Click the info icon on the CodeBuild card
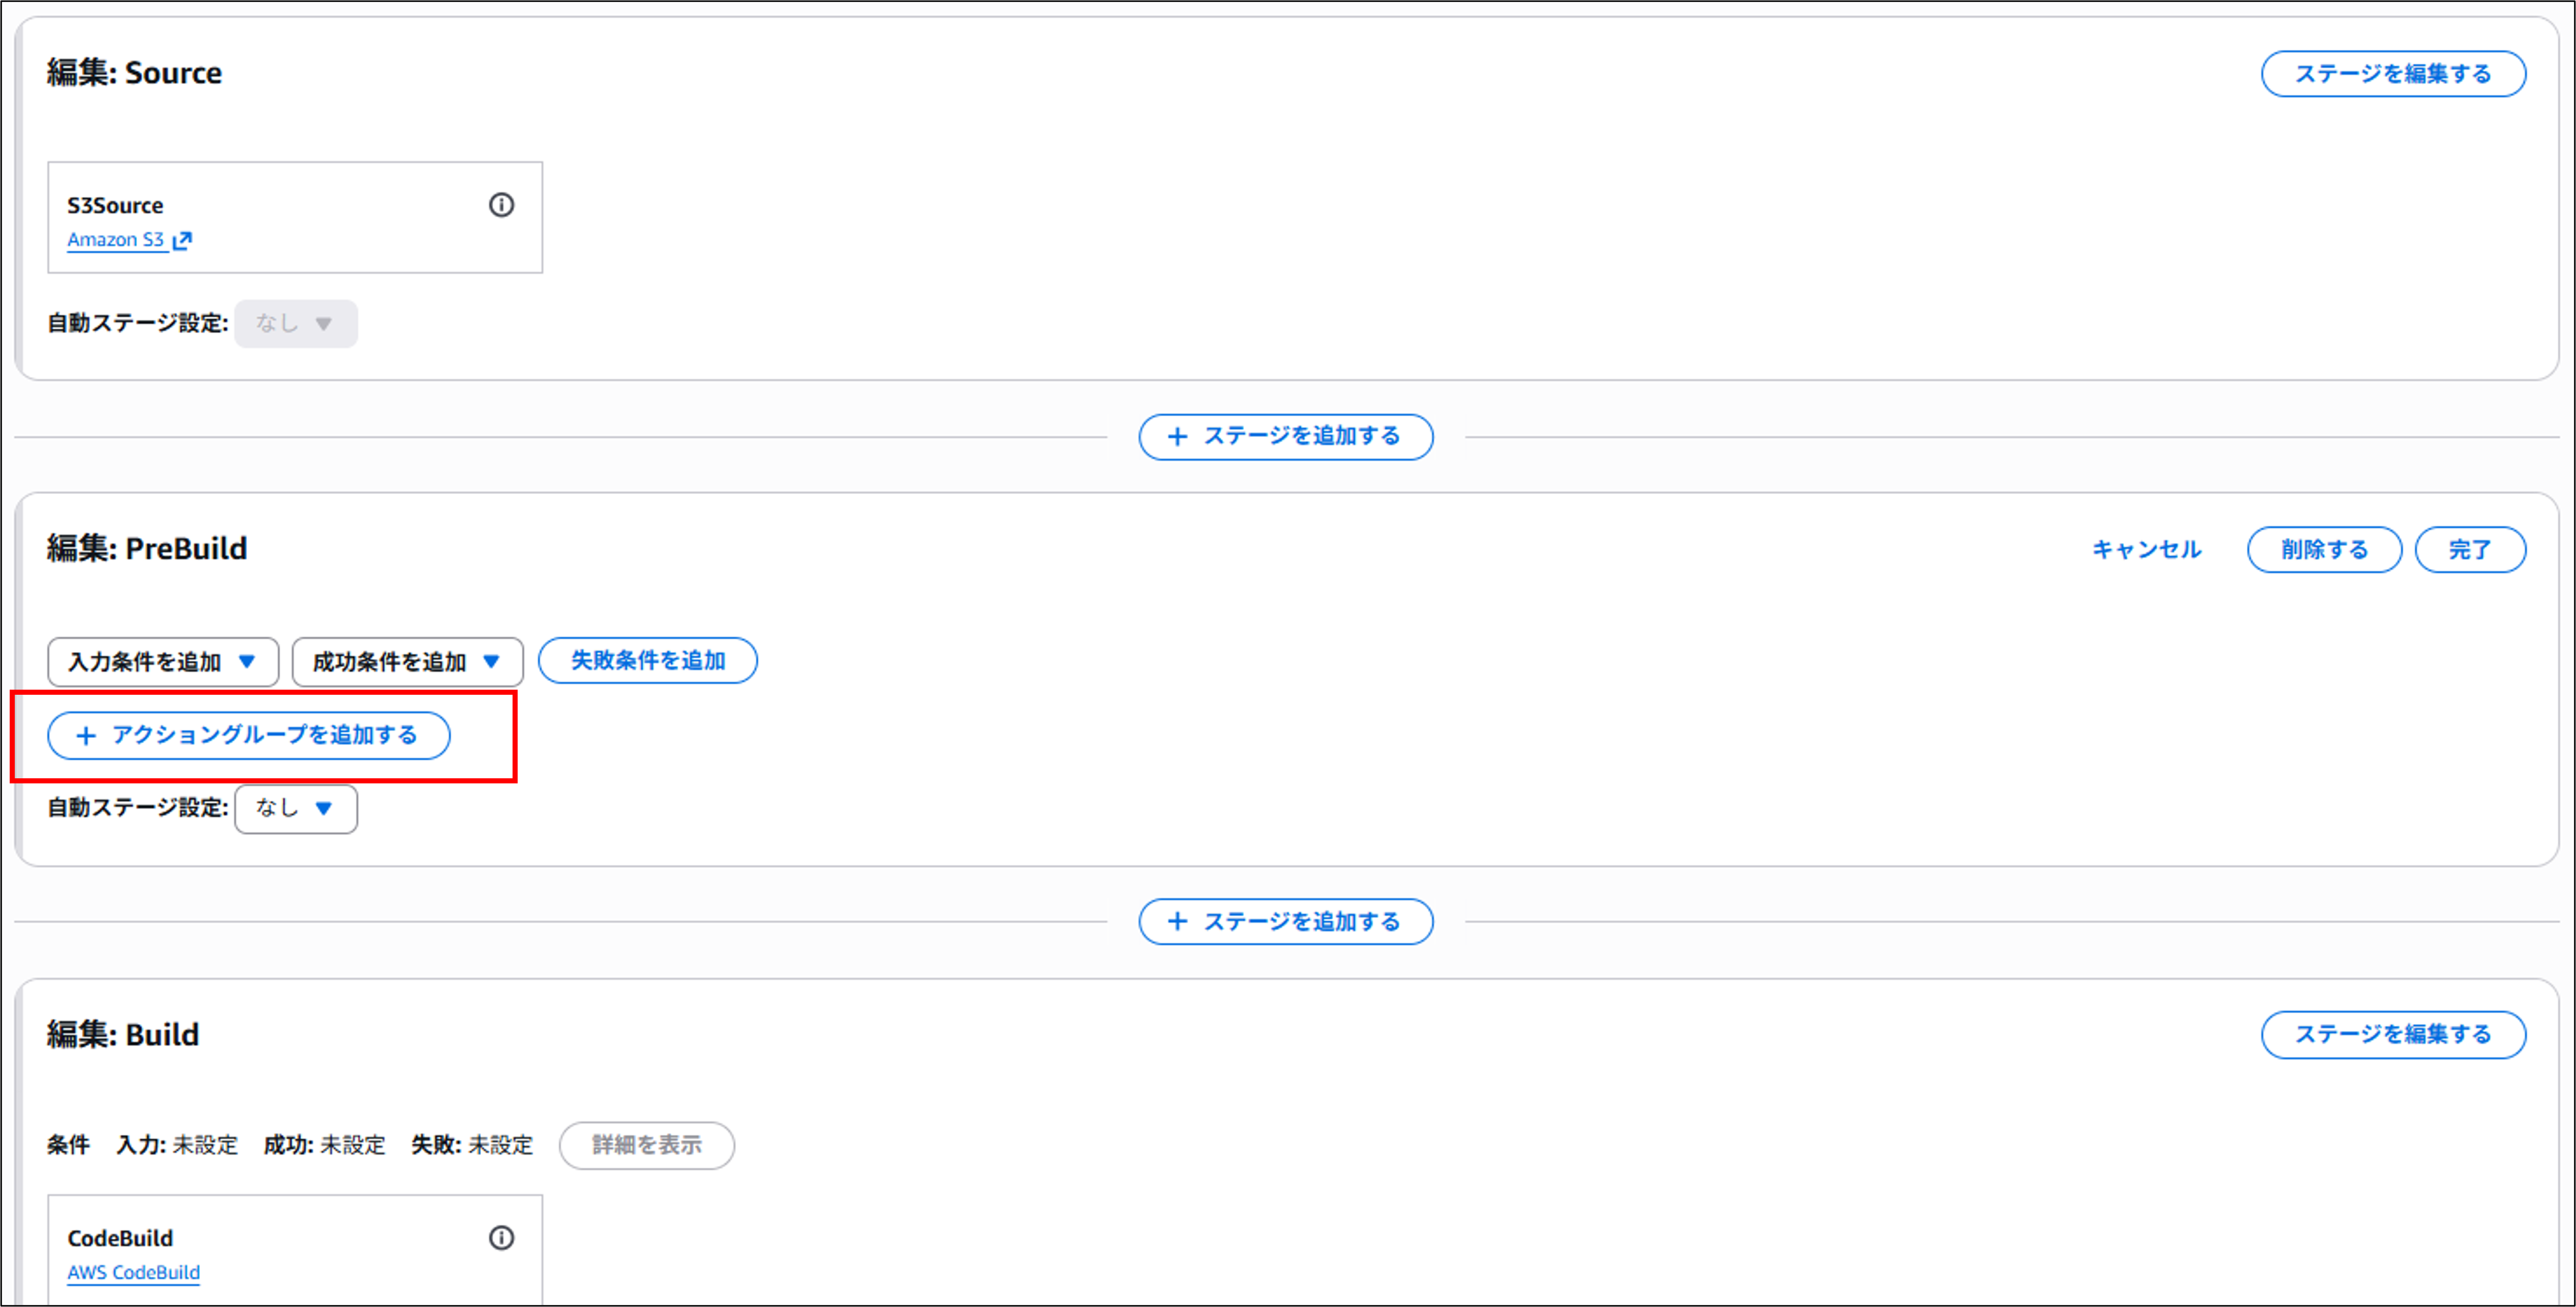This screenshot has width=2576, height=1307. pos(502,1238)
